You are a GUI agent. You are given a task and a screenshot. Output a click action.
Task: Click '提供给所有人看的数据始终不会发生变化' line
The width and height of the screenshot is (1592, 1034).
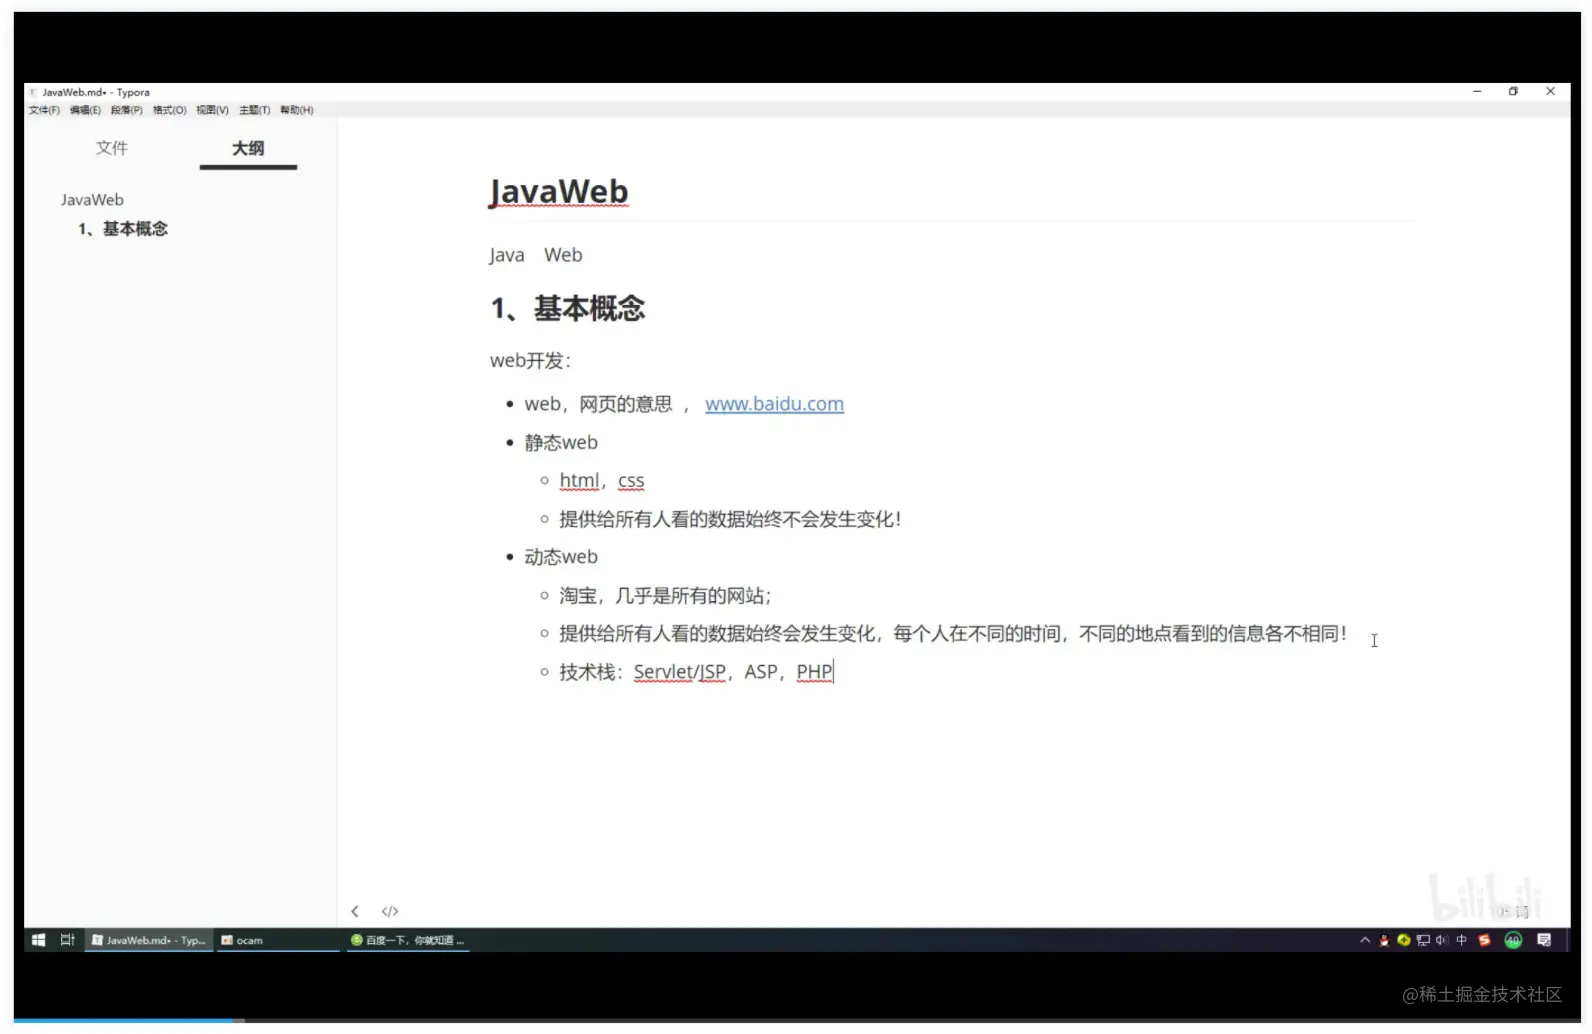pyautogui.click(x=730, y=519)
